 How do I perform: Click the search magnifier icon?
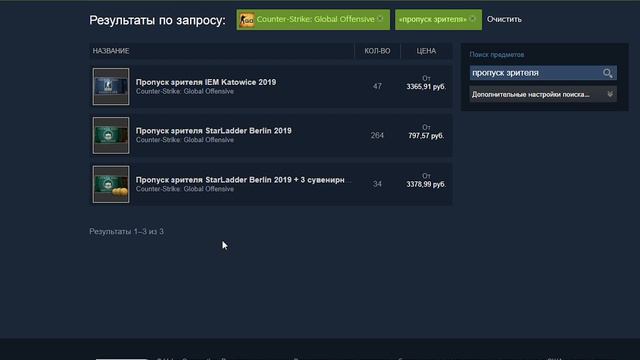point(607,73)
